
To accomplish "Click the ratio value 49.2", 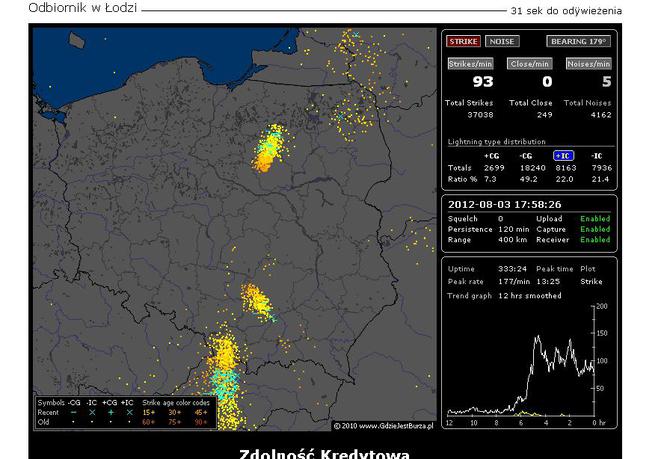I will tap(528, 179).
